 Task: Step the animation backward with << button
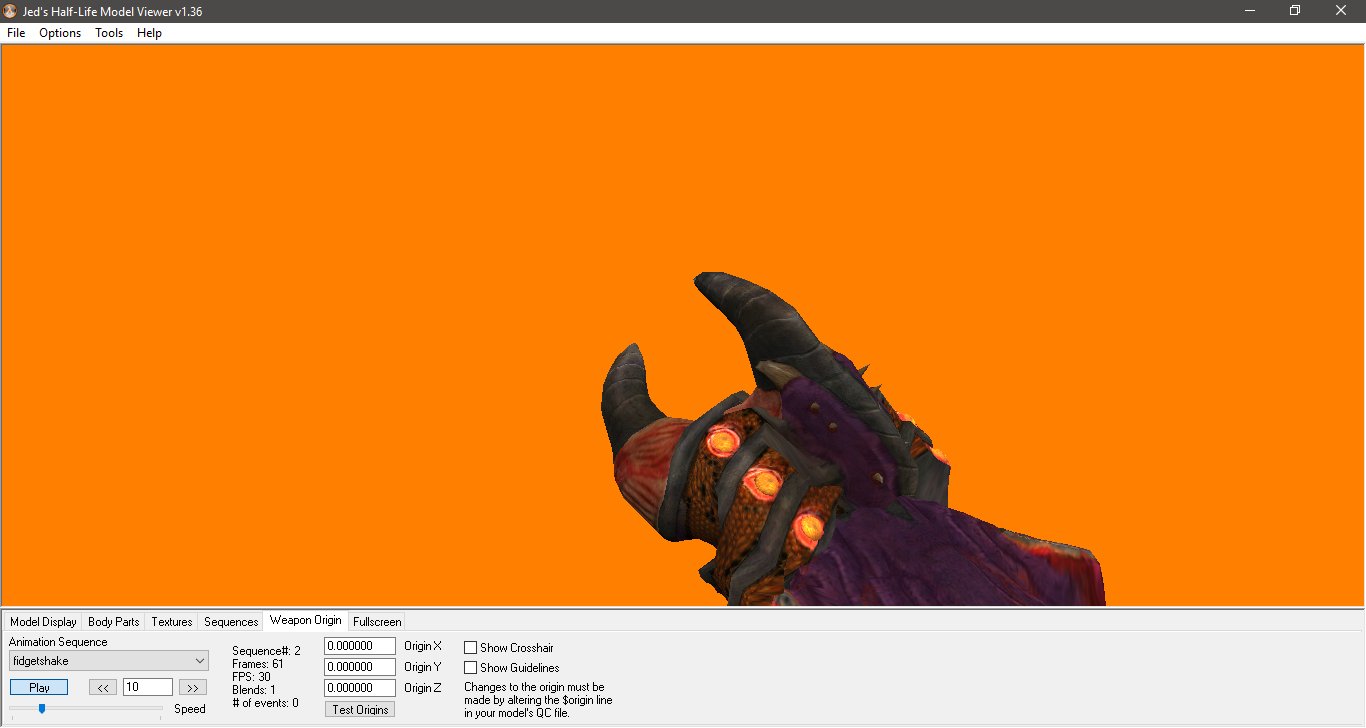click(102, 687)
